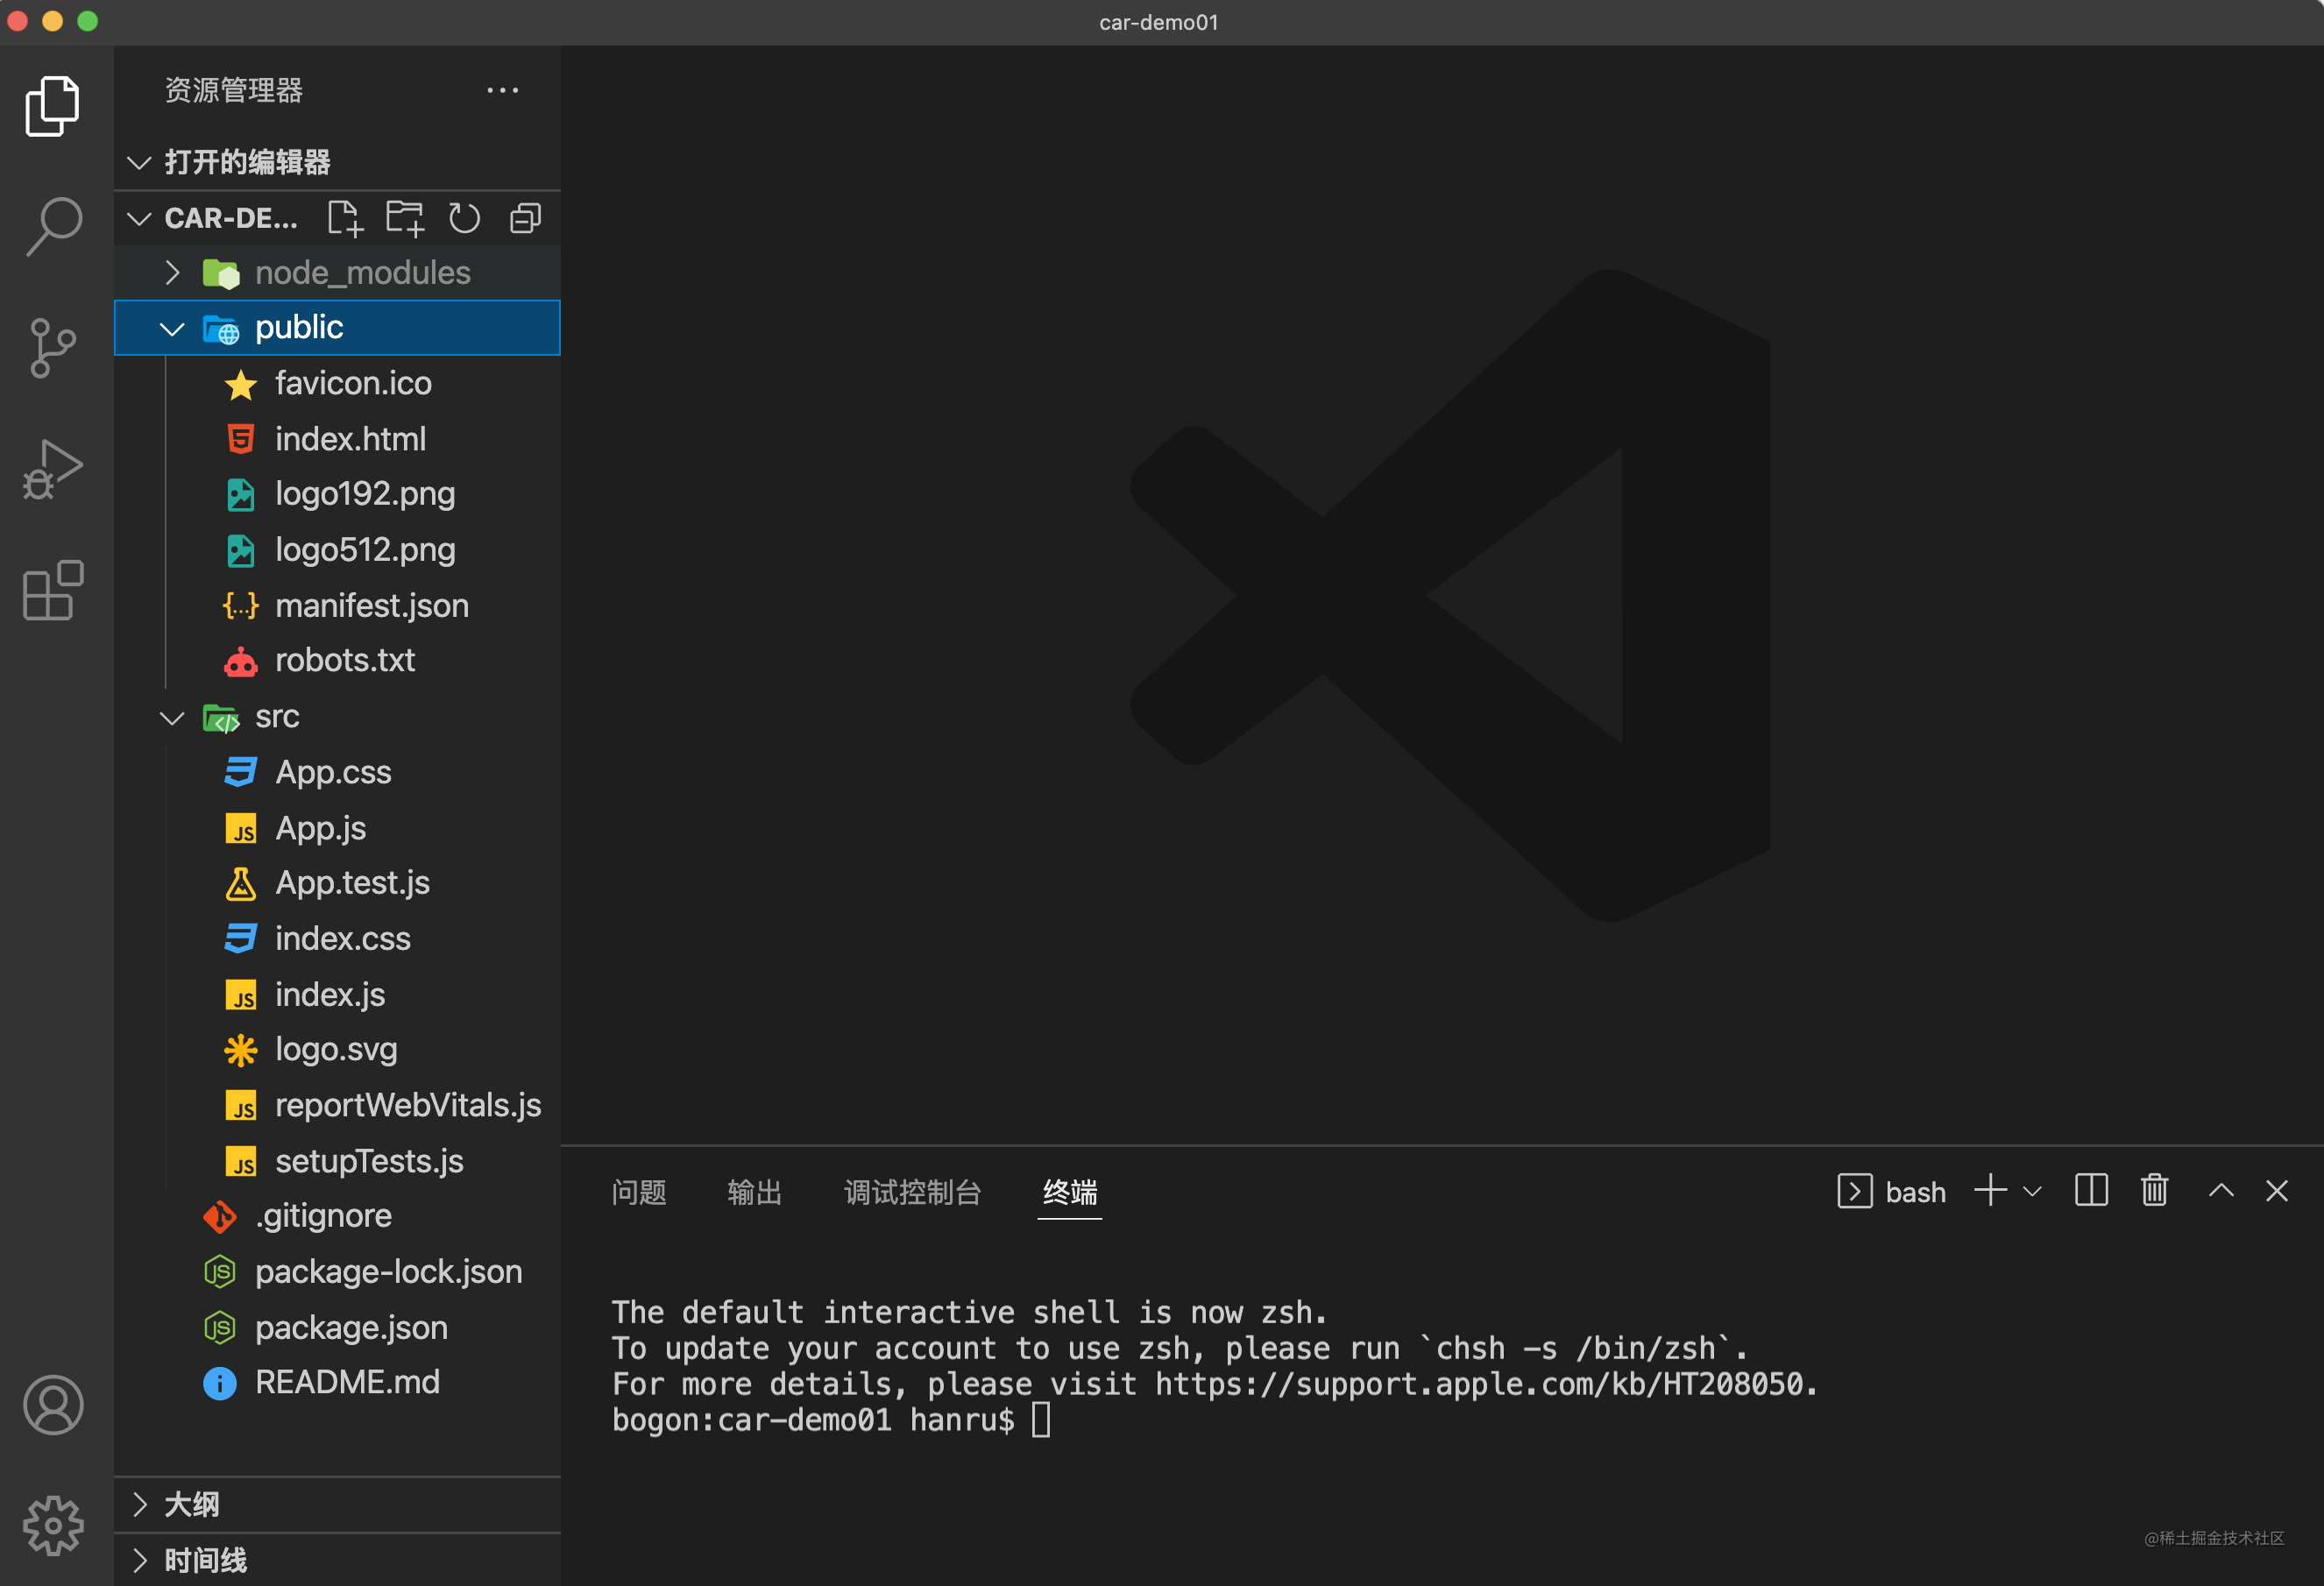Screen dimensions: 2324x1586
Task: Open package-lock.json file
Action: tap(337, 1272)
